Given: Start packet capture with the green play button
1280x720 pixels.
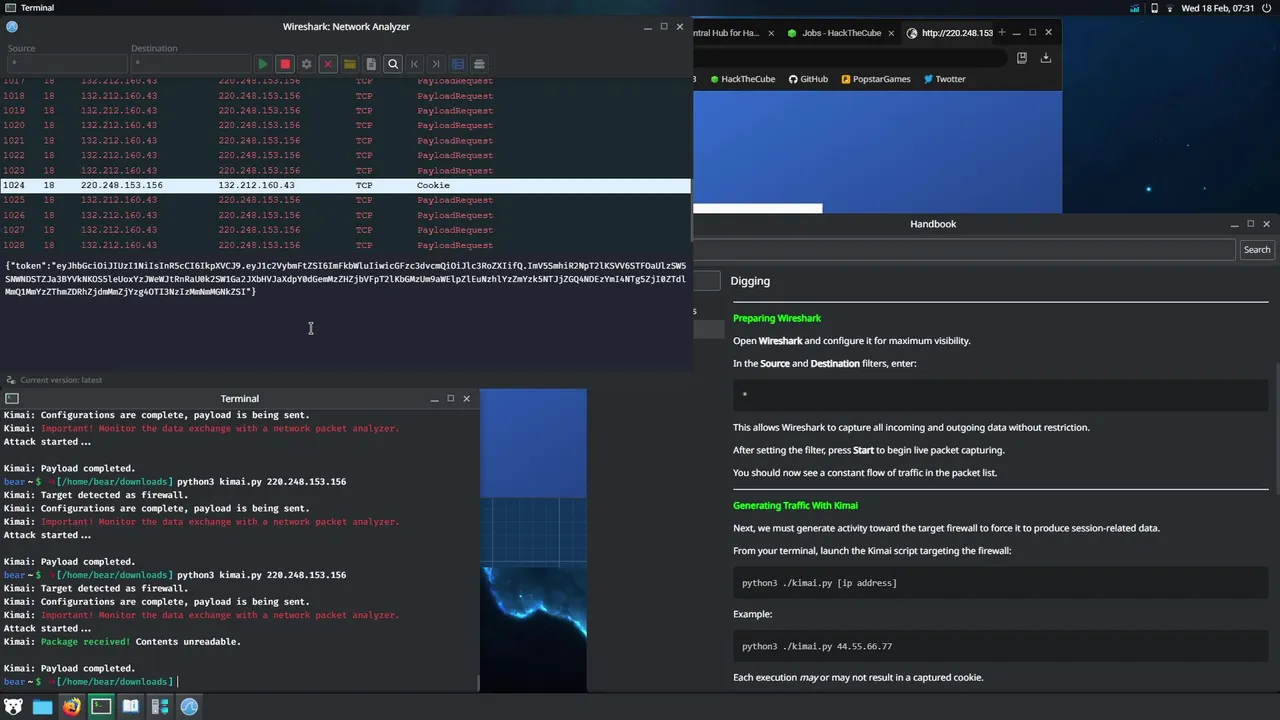Looking at the screenshot, I should (262, 64).
